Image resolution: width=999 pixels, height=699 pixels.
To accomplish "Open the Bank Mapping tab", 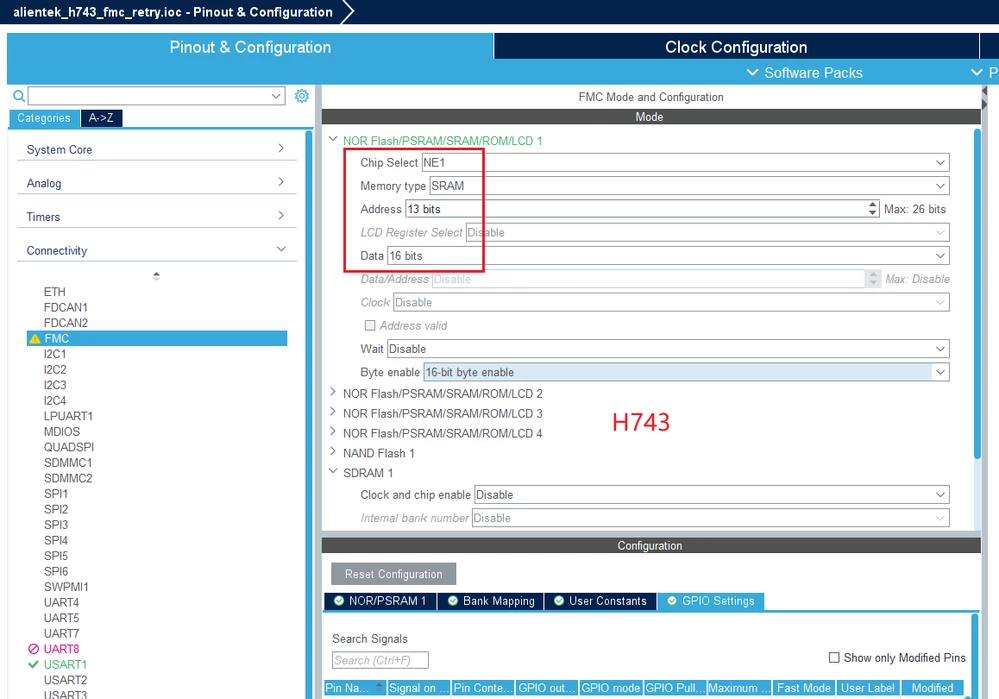I will [x=491, y=601].
